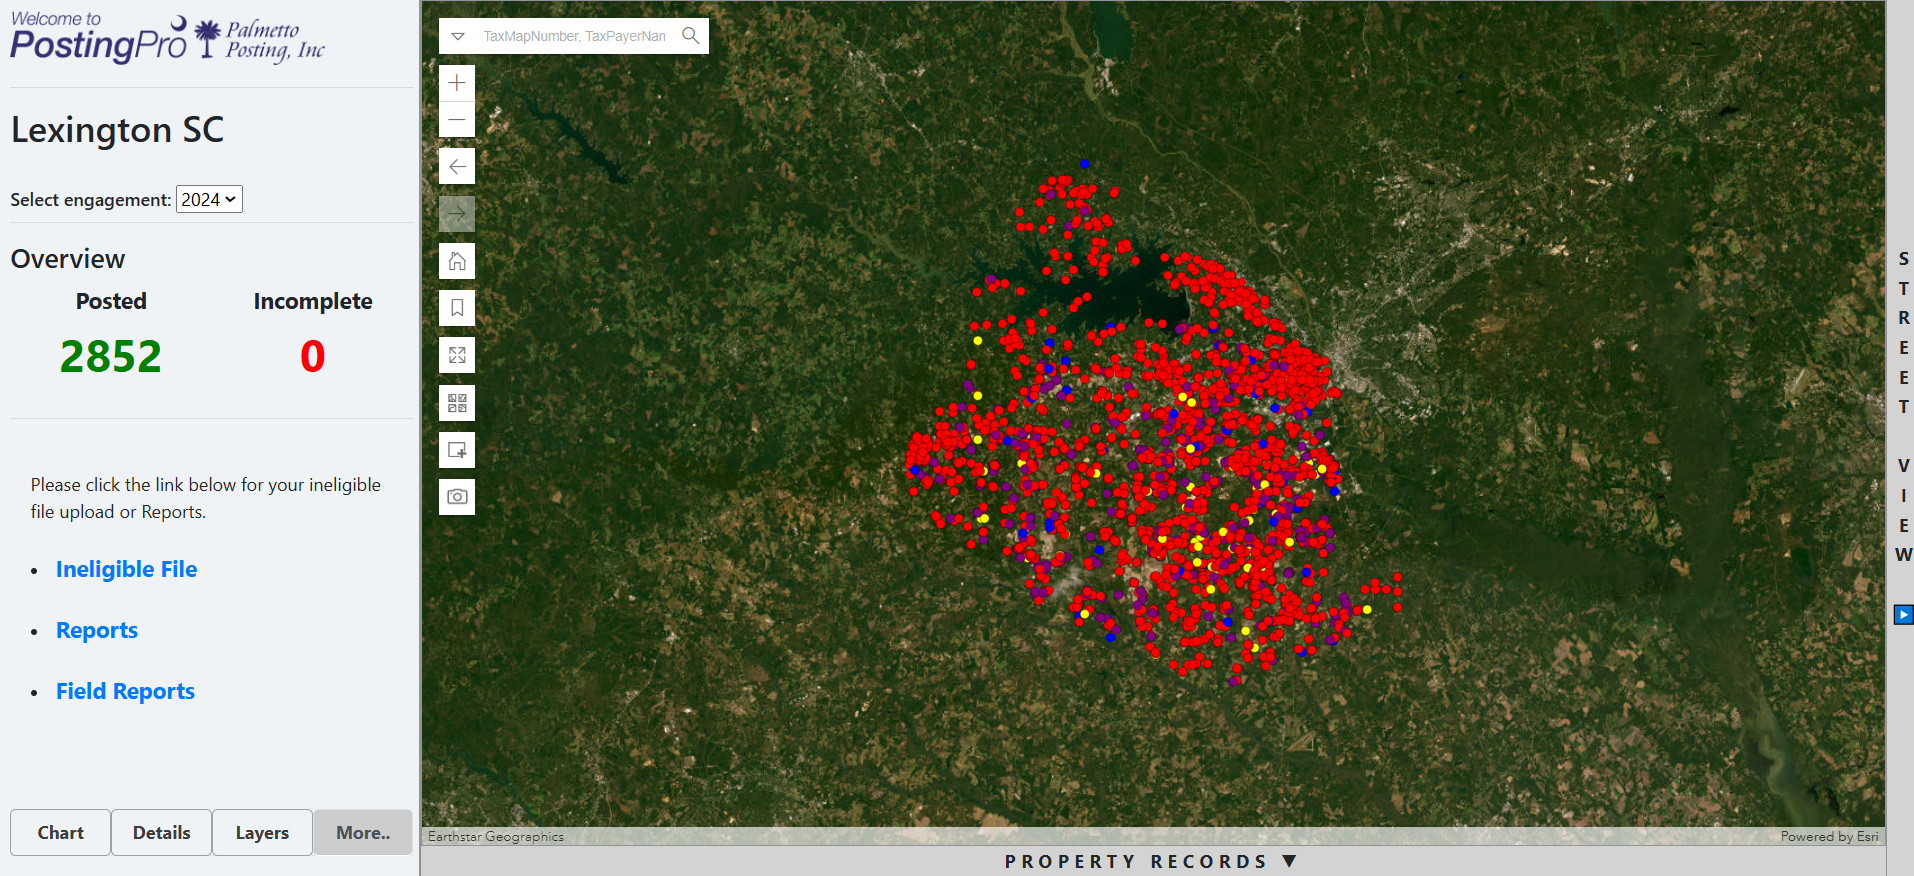Screen dimensions: 1914x876
Task: Switch to the Chart tab
Action: [61, 832]
